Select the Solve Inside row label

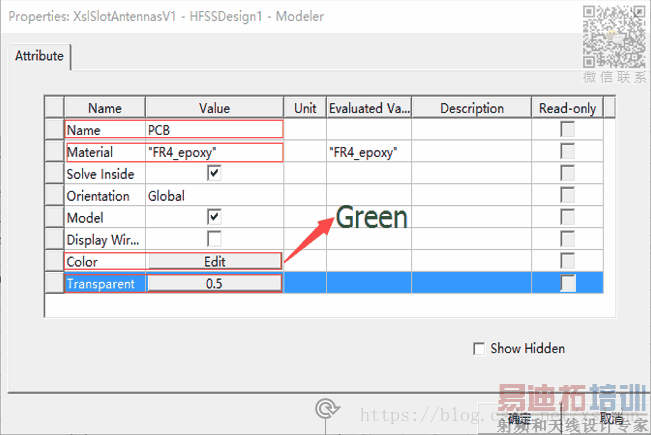tap(105, 174)
